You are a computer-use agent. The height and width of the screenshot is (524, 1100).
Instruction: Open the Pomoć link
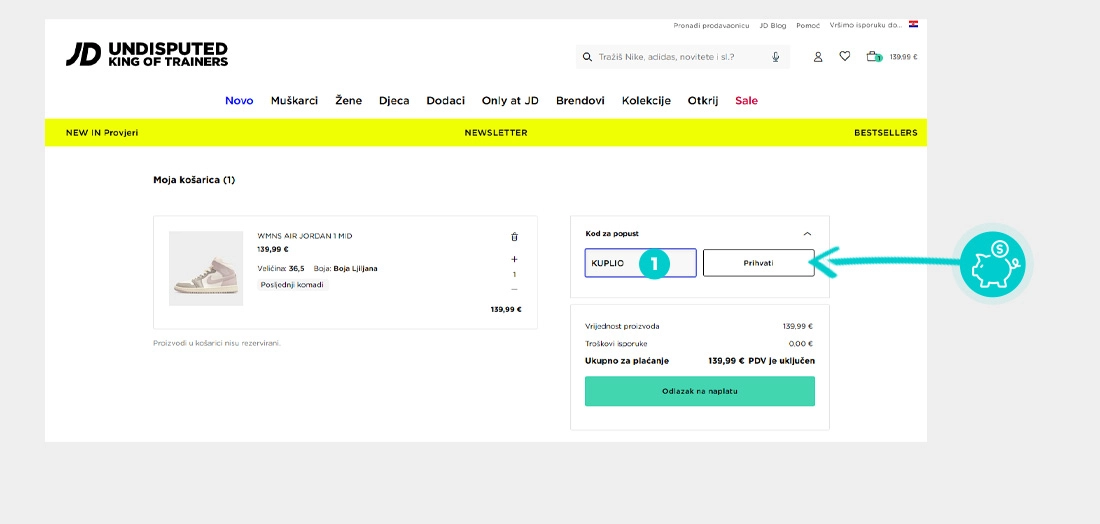(x=808, y=25)
